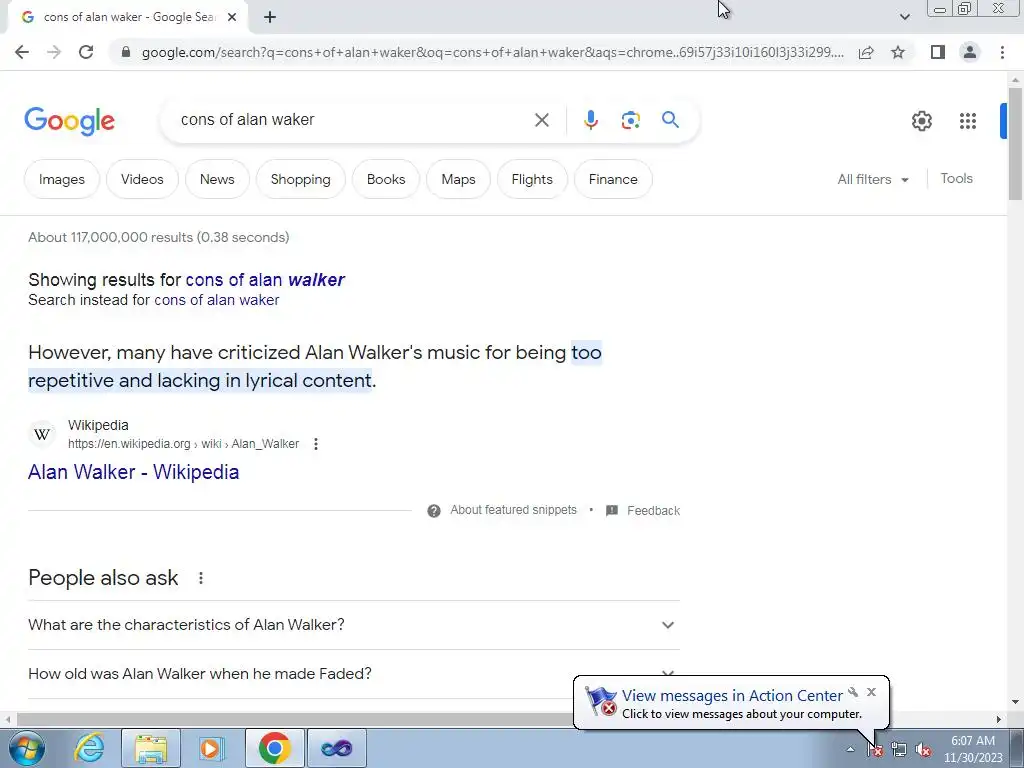The height and width of the screenshot is (768, 1024).
Task: Open balloon notification options wrench
Action: coord(853,692)
